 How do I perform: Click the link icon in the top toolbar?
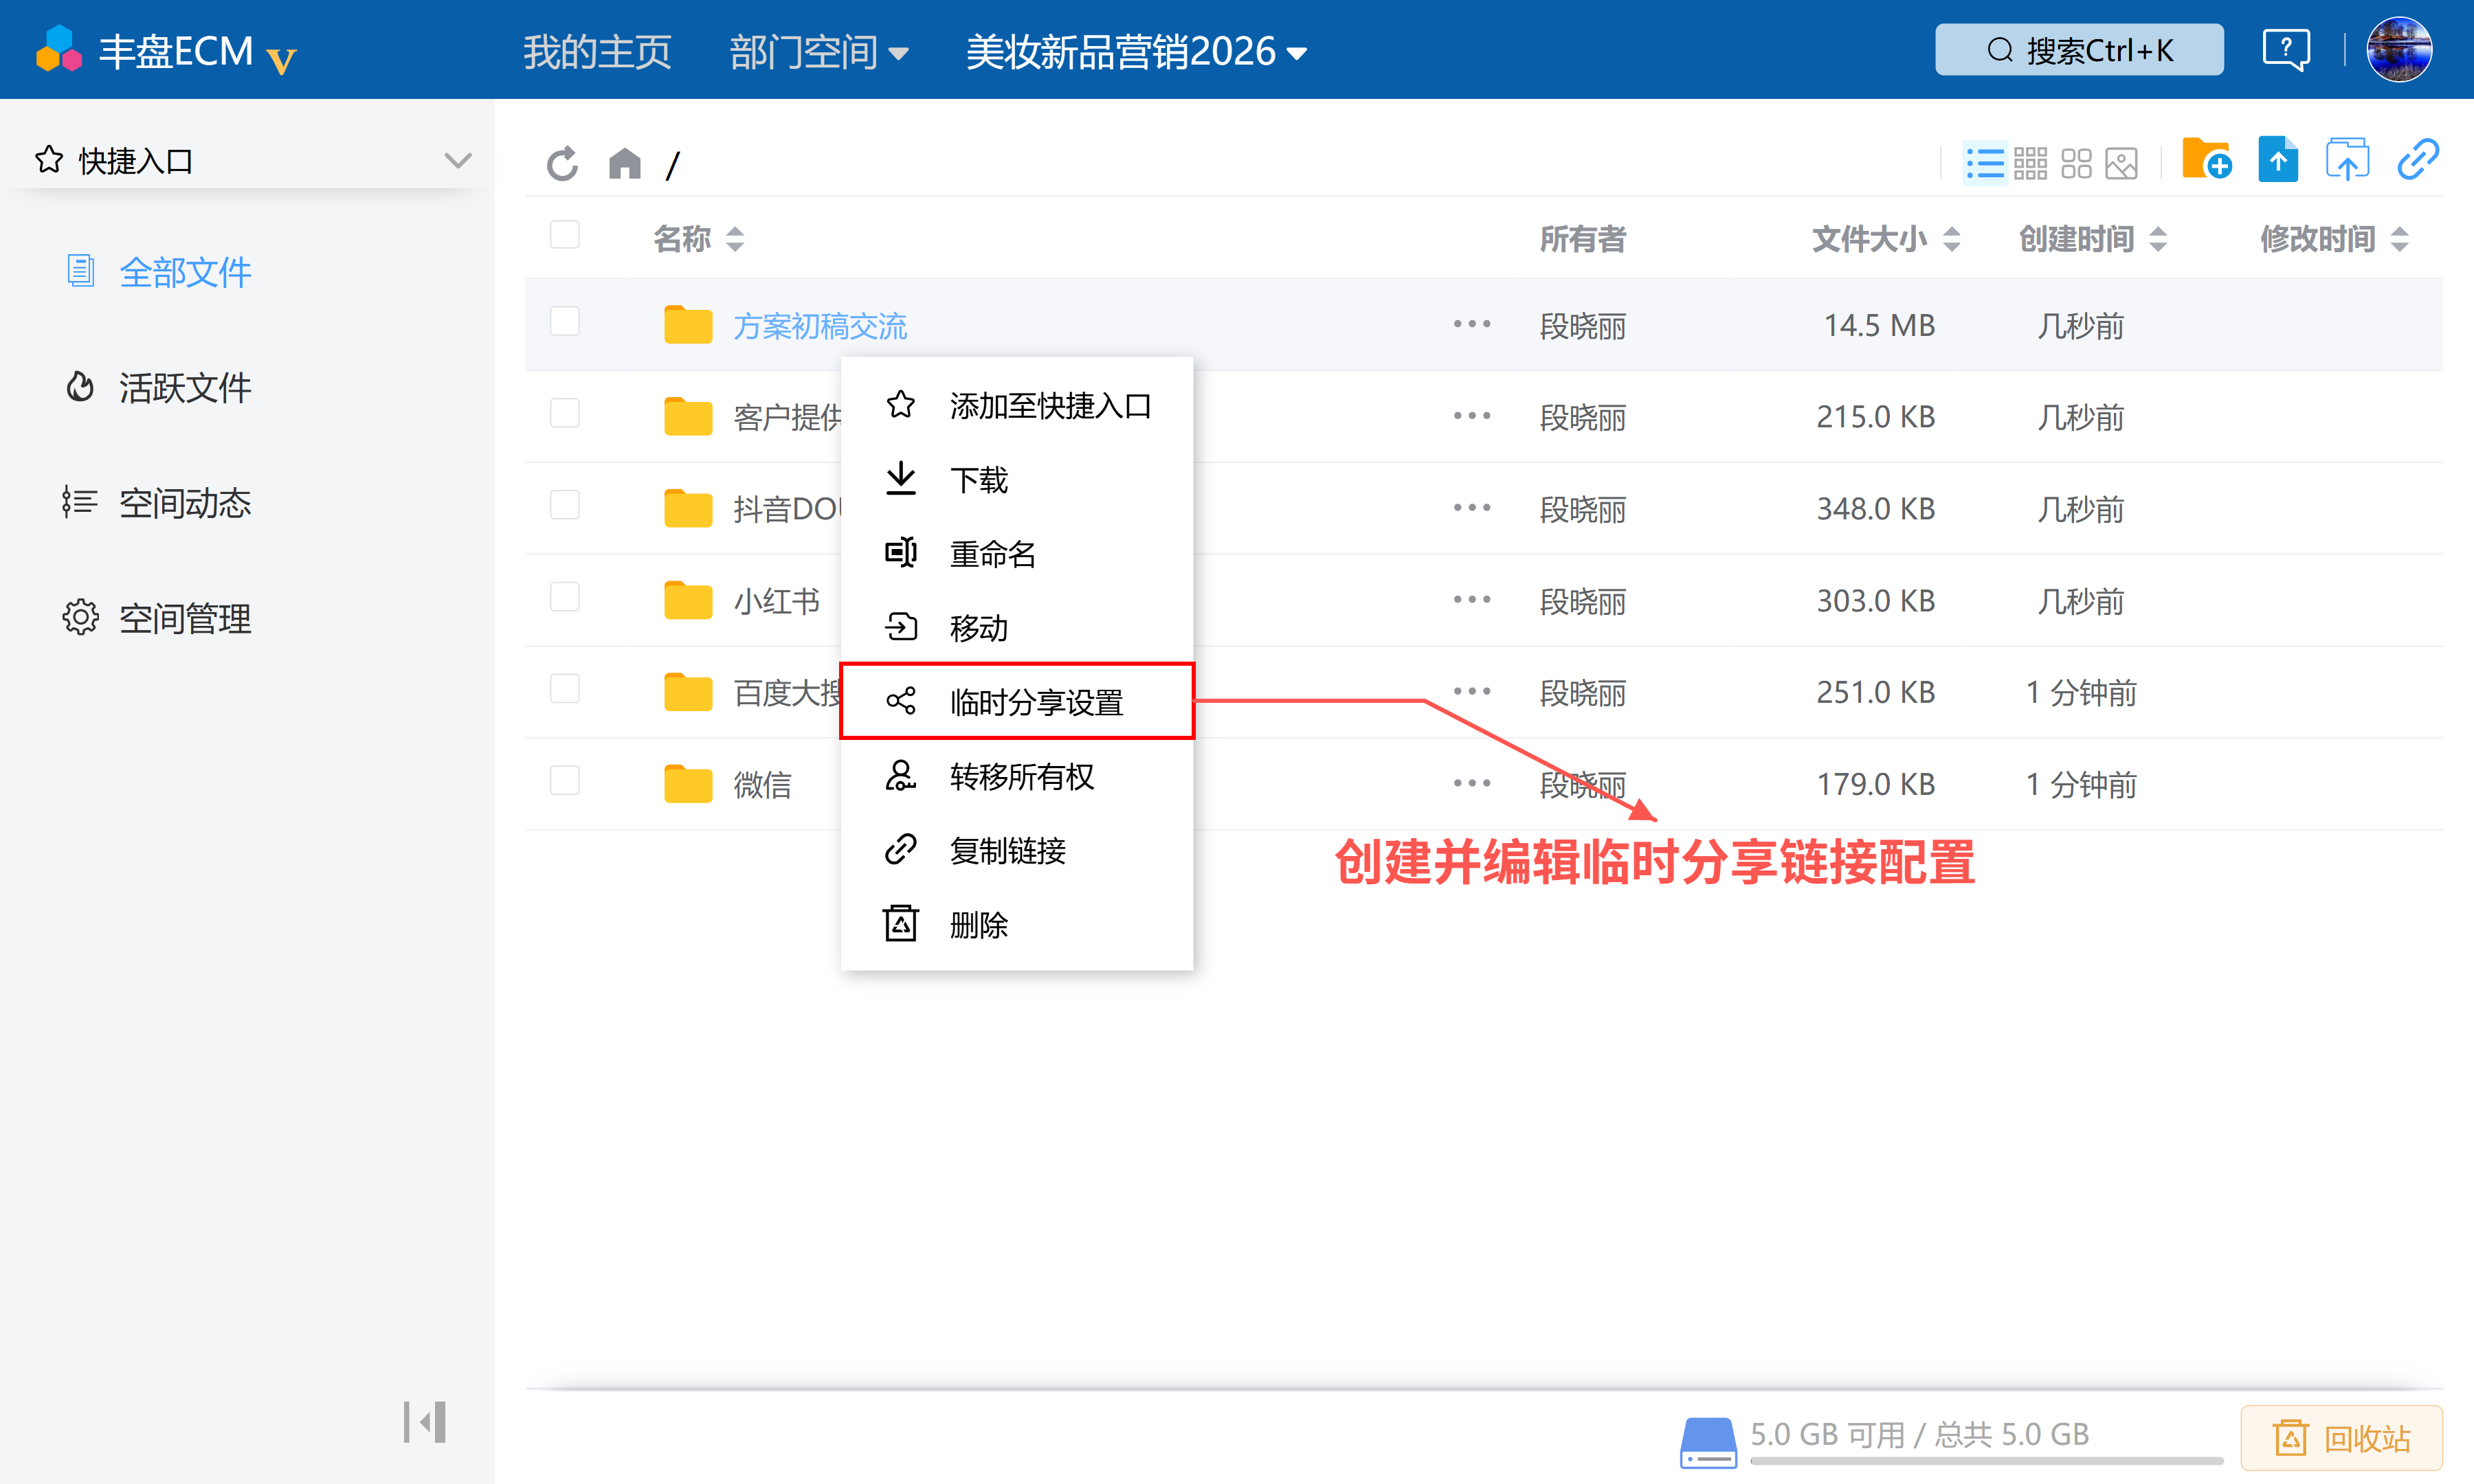[x=2418, y=160]
